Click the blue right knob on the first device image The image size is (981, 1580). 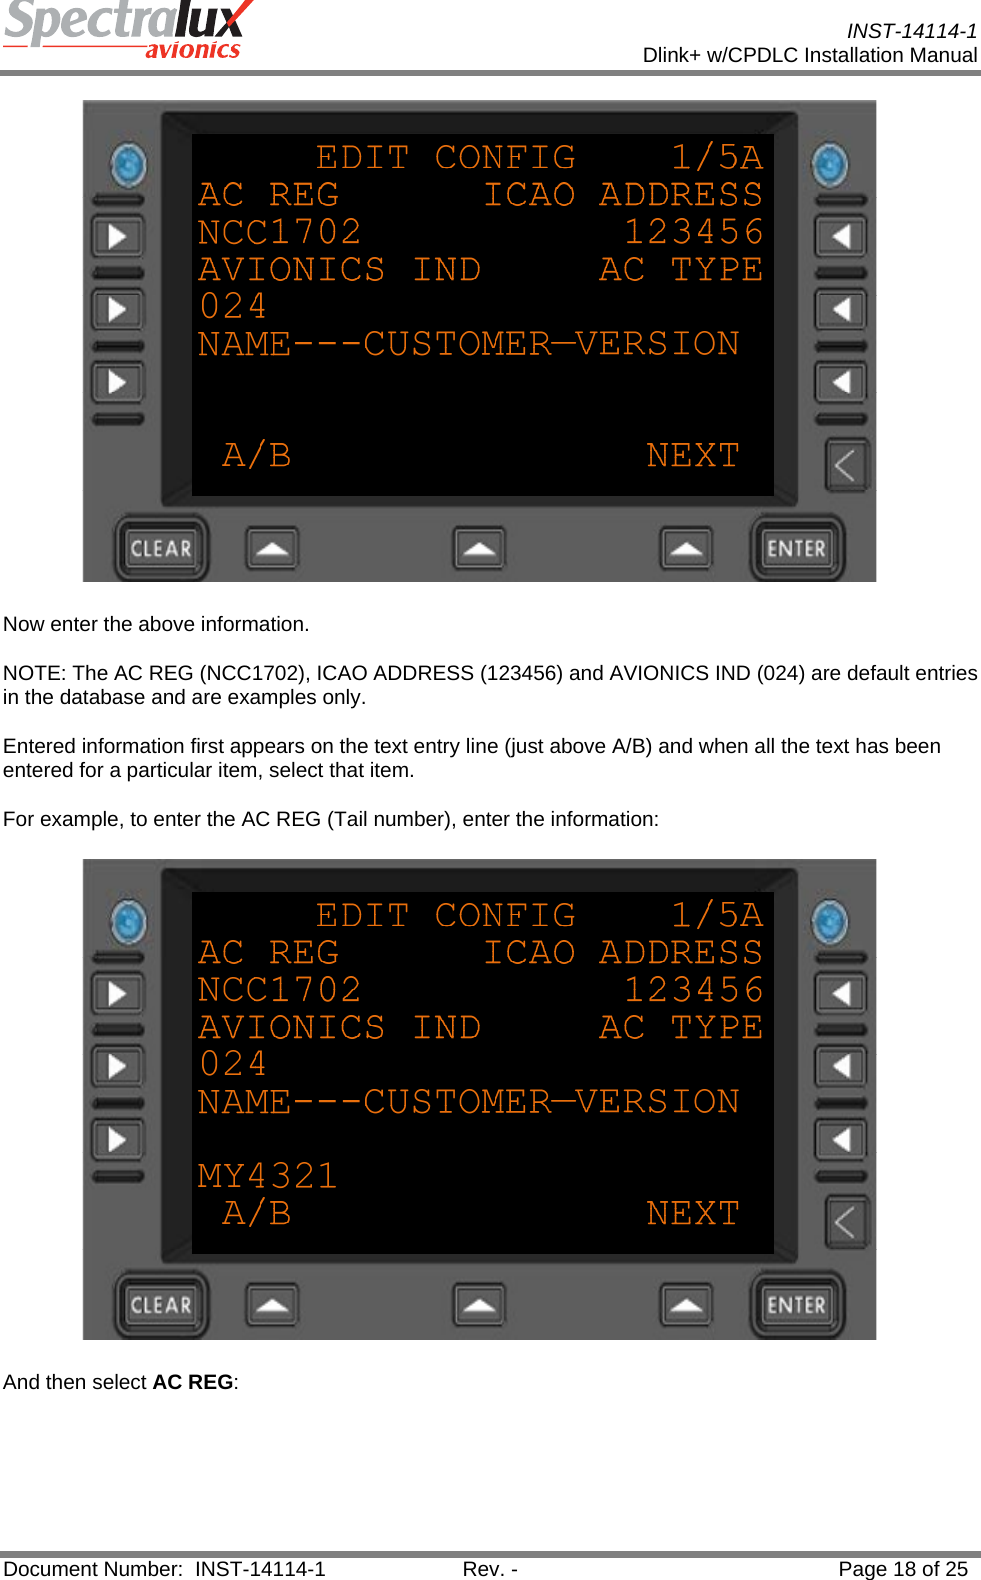point(830,165)
